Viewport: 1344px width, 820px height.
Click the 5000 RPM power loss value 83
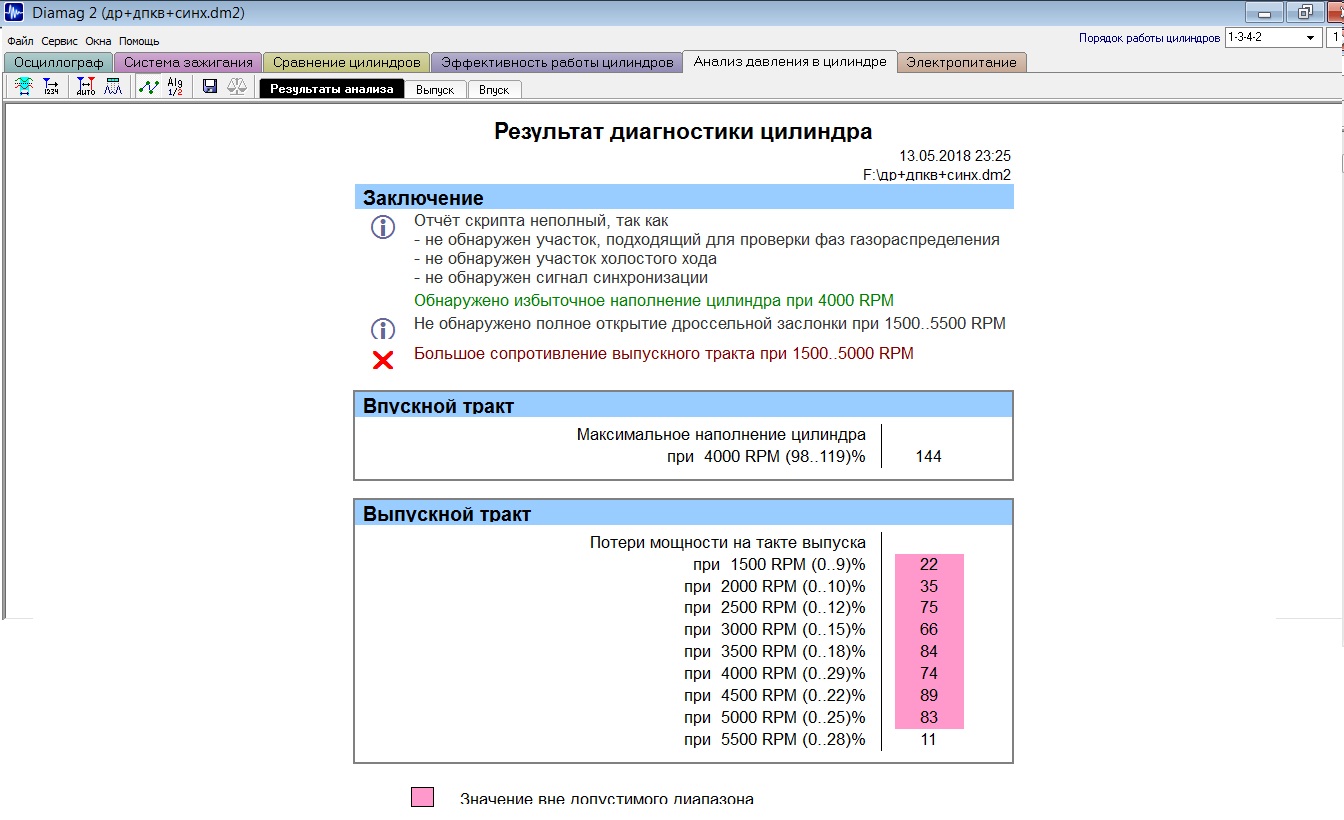coord(929,718)
